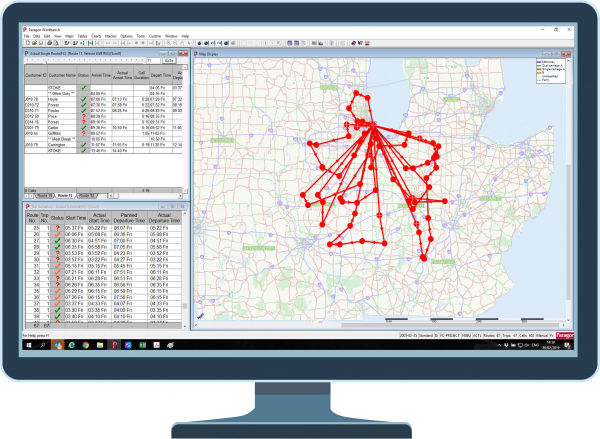
Task: Click the Route No. column header
Action: click(x=32, y=218)
